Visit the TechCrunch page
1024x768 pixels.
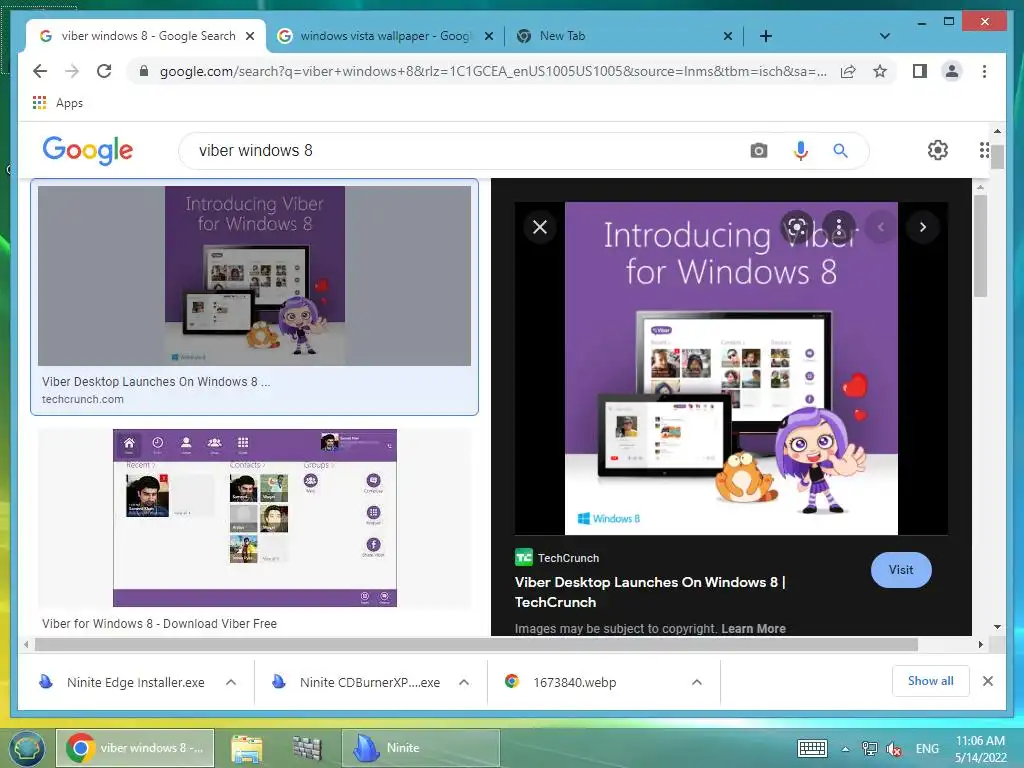pos(901,570)
